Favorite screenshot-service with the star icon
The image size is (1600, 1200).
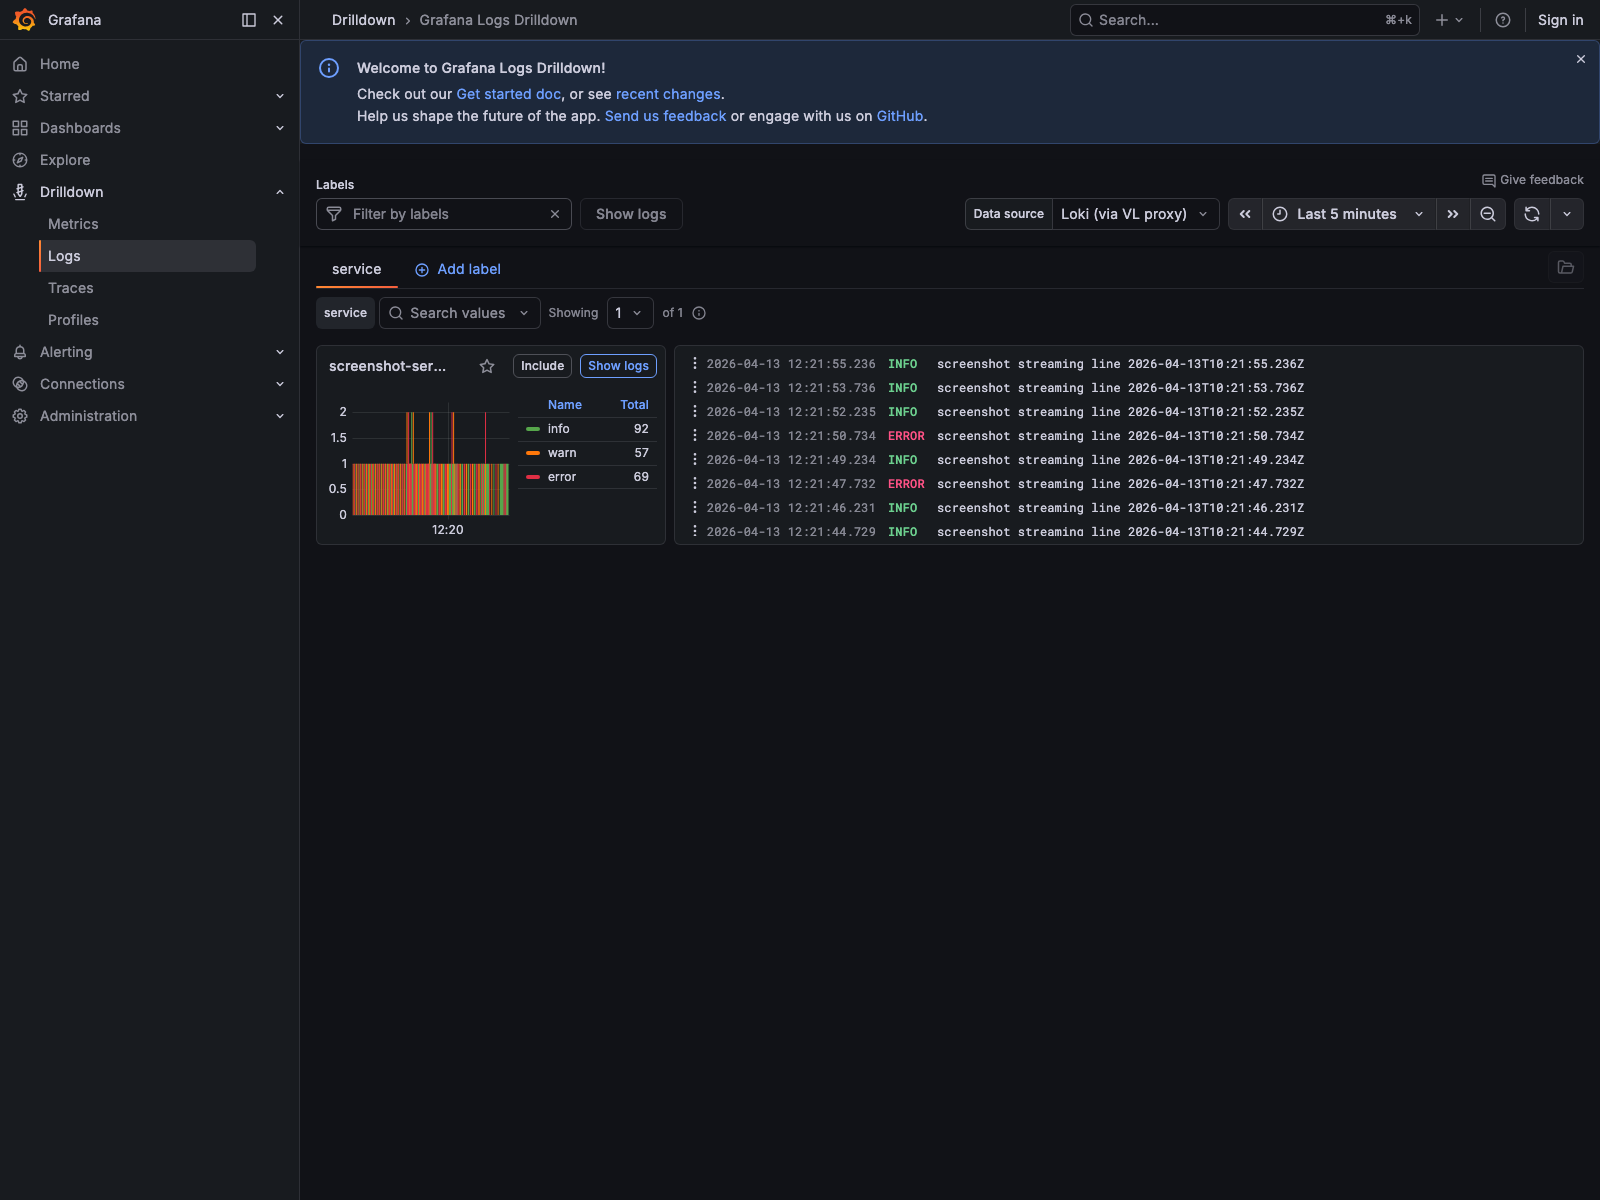pos(487,366)
